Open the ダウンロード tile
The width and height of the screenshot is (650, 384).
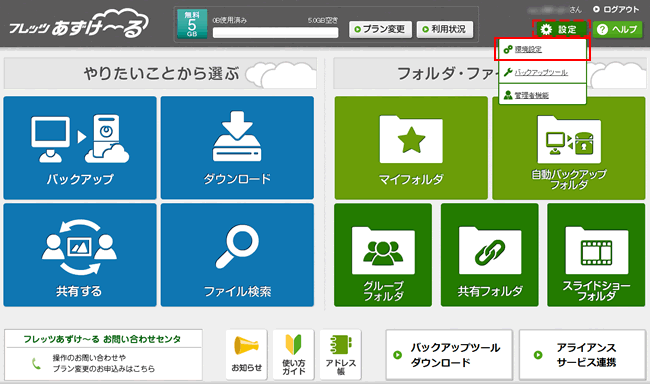237,148
